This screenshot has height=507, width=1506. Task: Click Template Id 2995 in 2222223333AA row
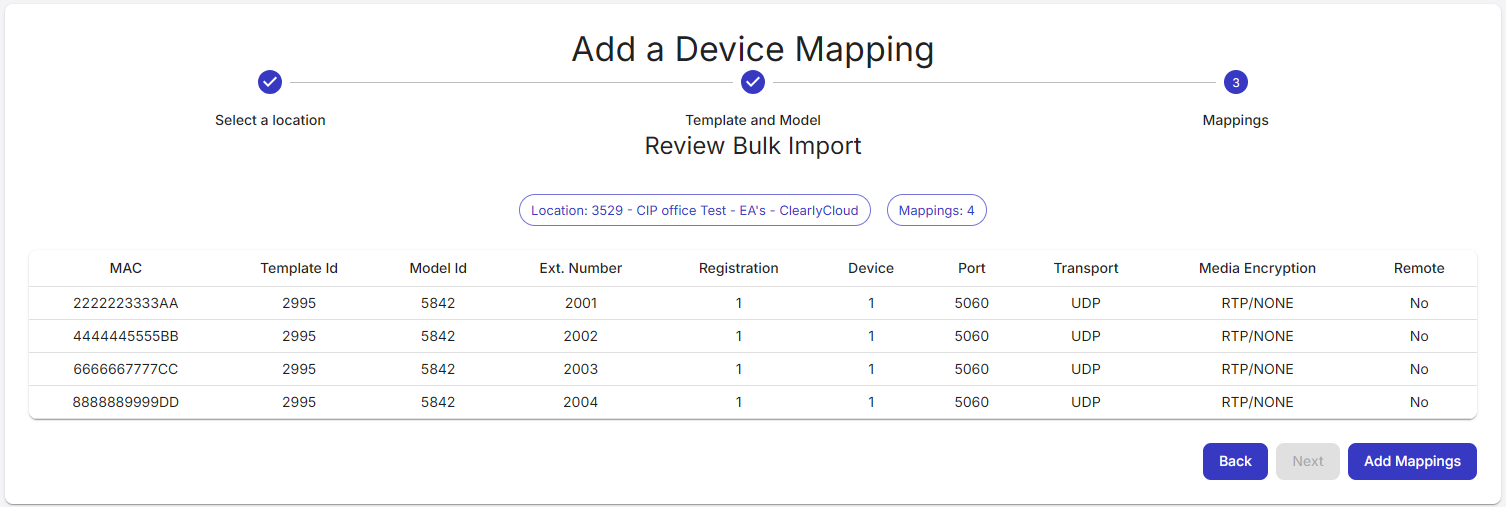click(x=299, y=303)
